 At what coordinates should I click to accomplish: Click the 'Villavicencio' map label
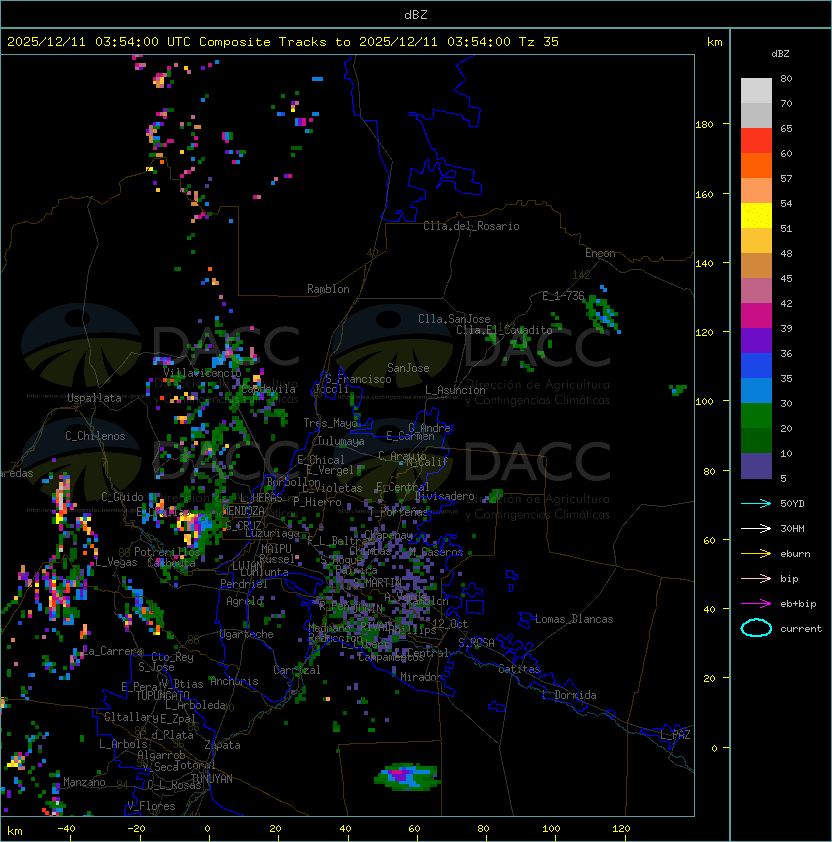tap(202, 373)
